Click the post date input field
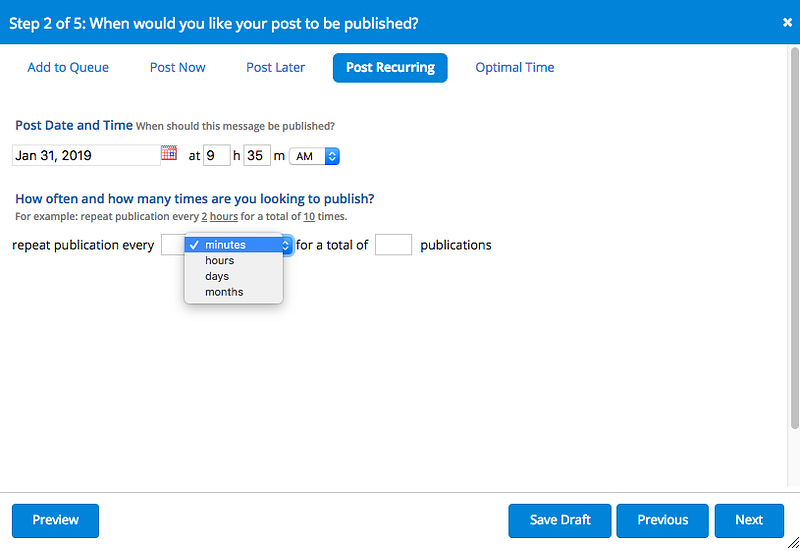This screenshot has width=800, height=551. (x=86, y=156)
